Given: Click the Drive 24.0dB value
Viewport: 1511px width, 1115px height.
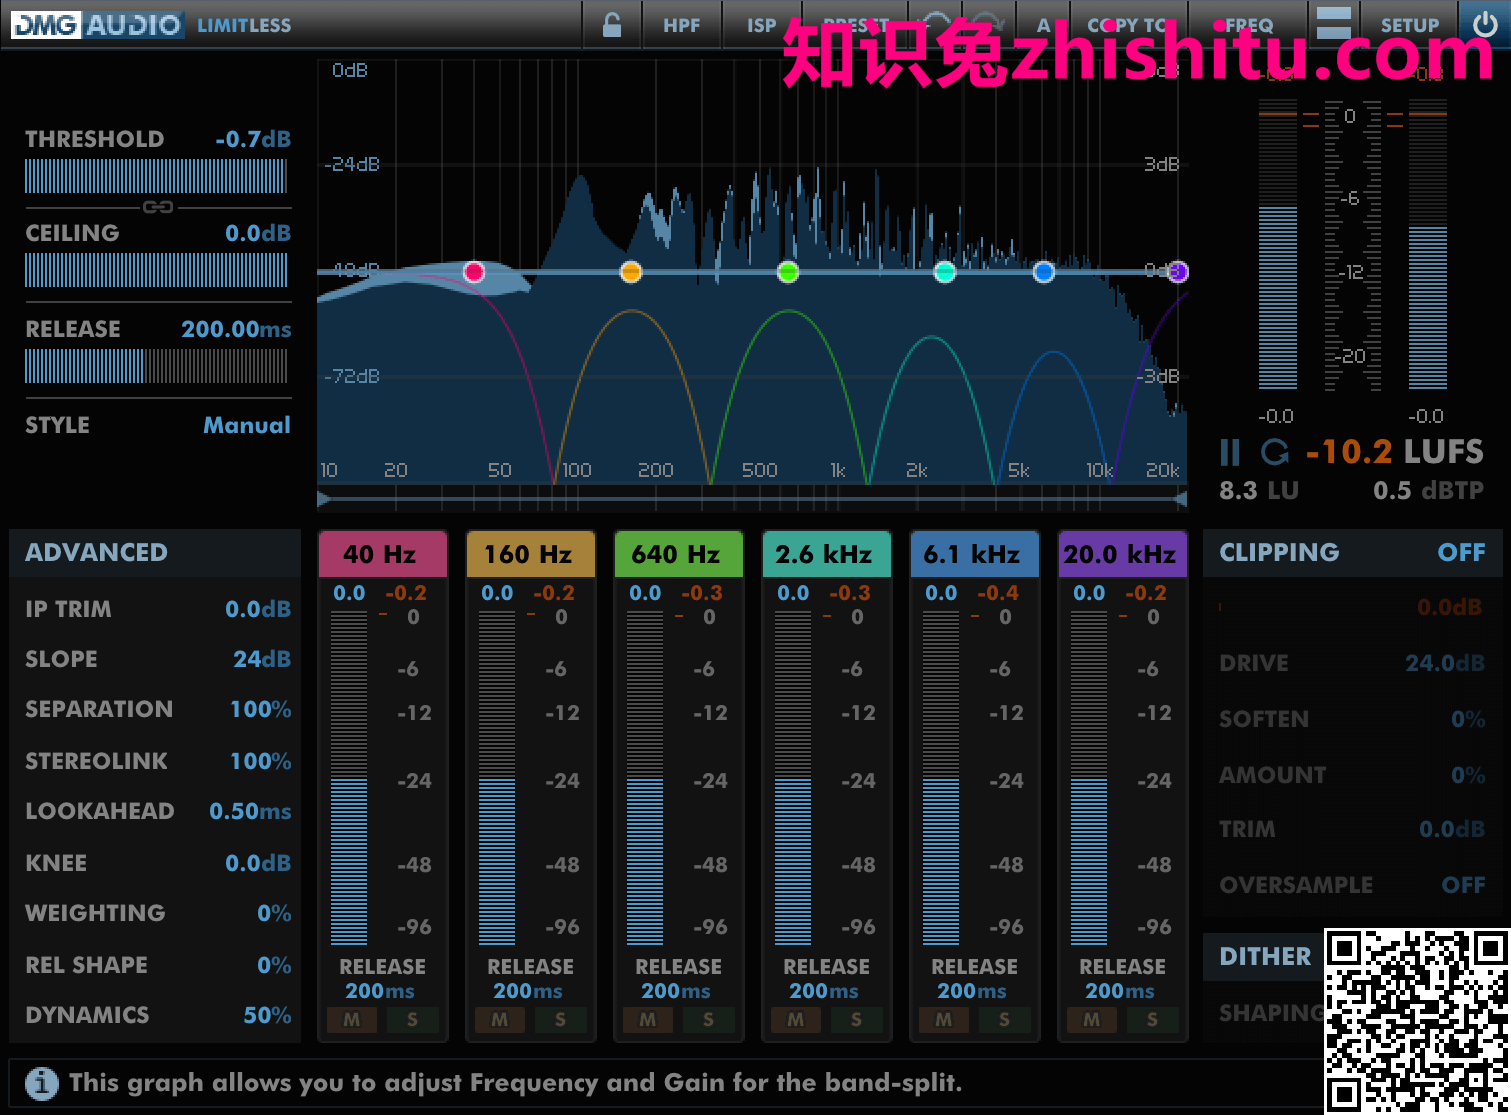Looking at the screenshot, I should click(1445, 663).
